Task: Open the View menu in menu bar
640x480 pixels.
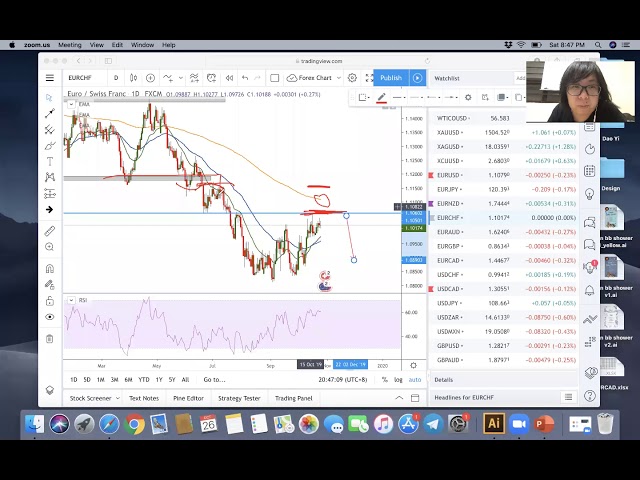Action: pyautogui.click(x=97, y=45)
